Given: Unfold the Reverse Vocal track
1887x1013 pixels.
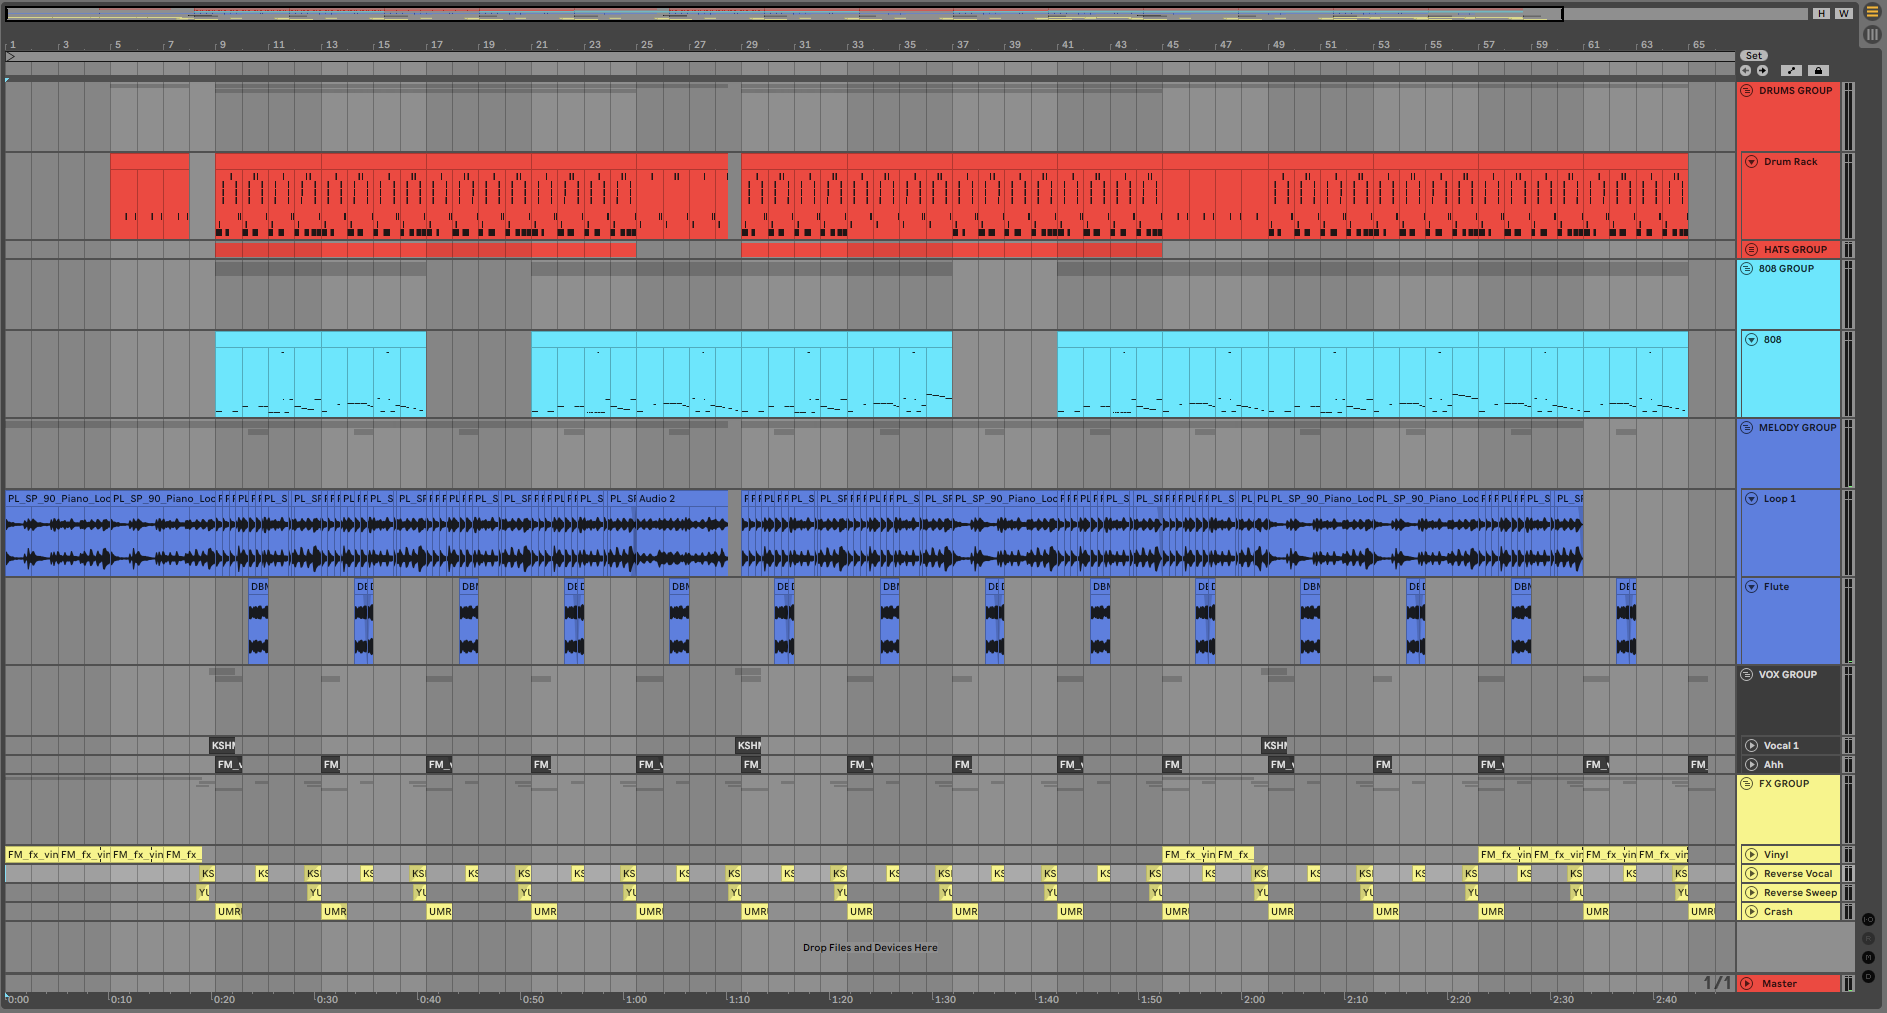Looking at the screenshot, I should (1751, 873).
